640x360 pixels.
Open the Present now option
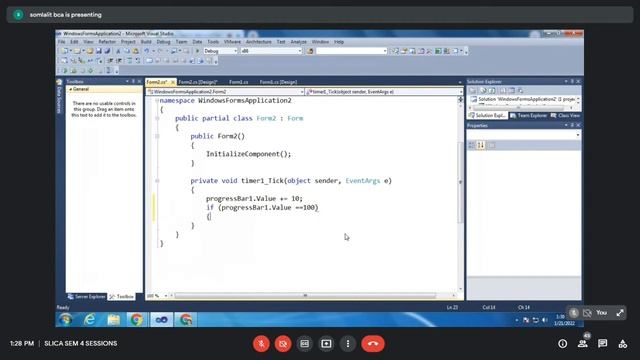pyautogui.click(x=326, y=344)
